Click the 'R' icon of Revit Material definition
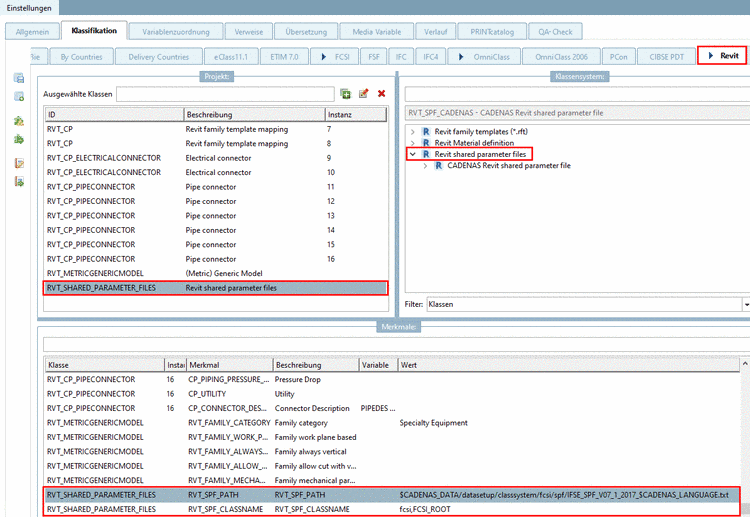This screenshot has height=517, width=750. pyautogui.click(x=426, y=143)
